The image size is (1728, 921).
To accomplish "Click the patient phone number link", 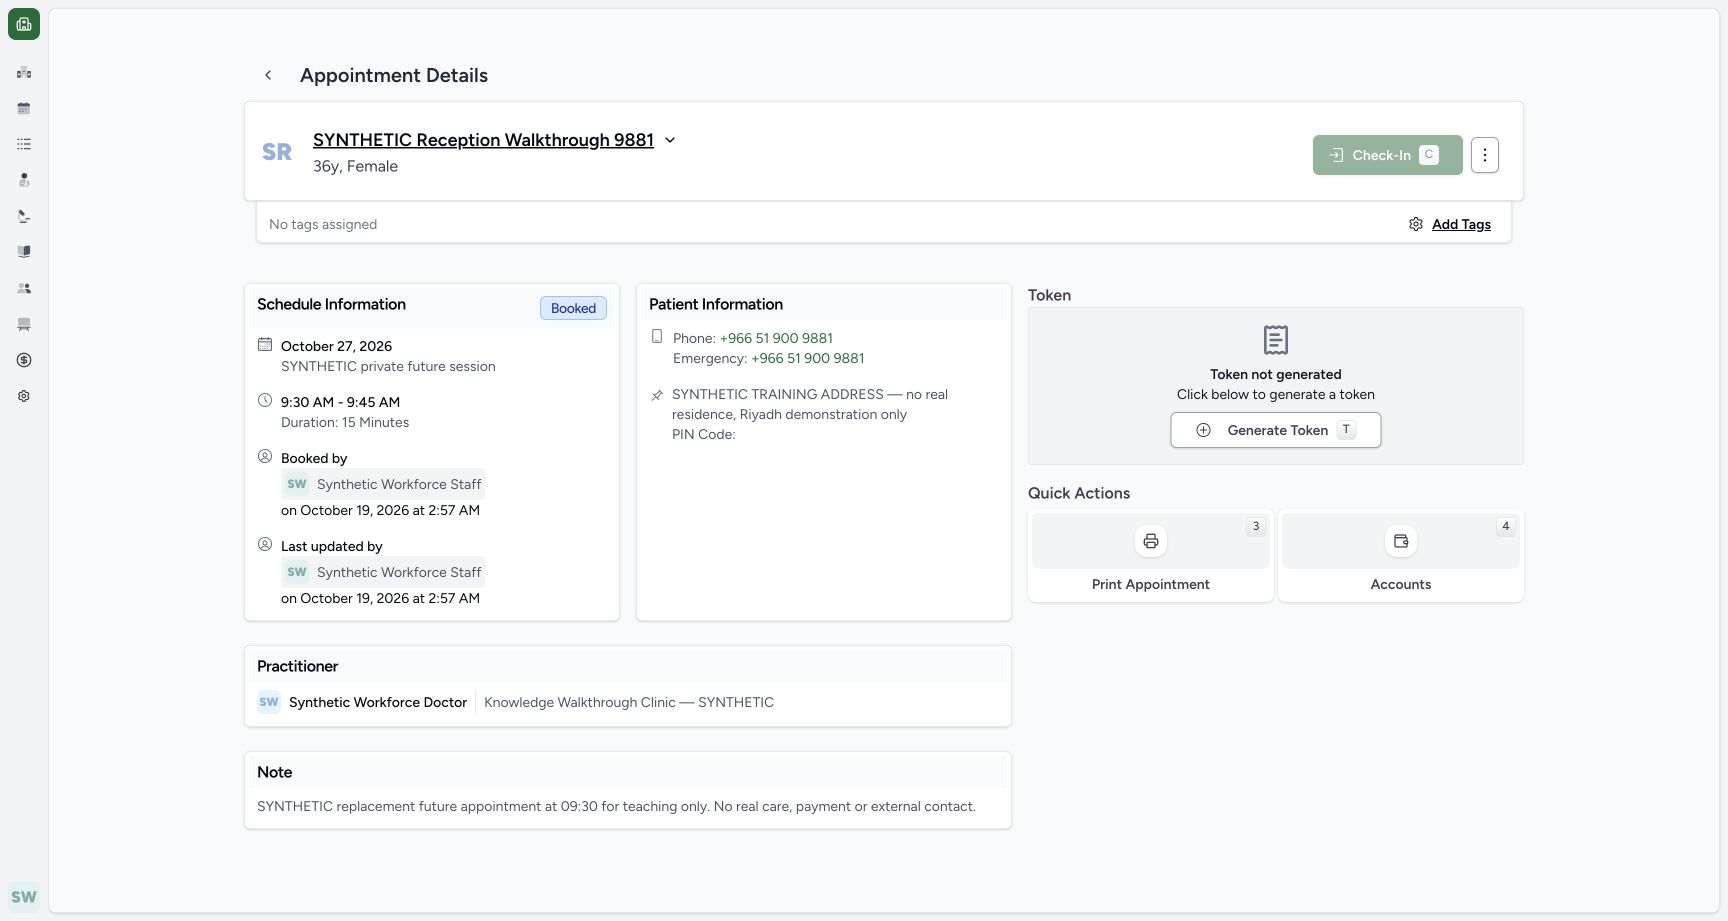I will pyautogui.click(x=776, y=338).
